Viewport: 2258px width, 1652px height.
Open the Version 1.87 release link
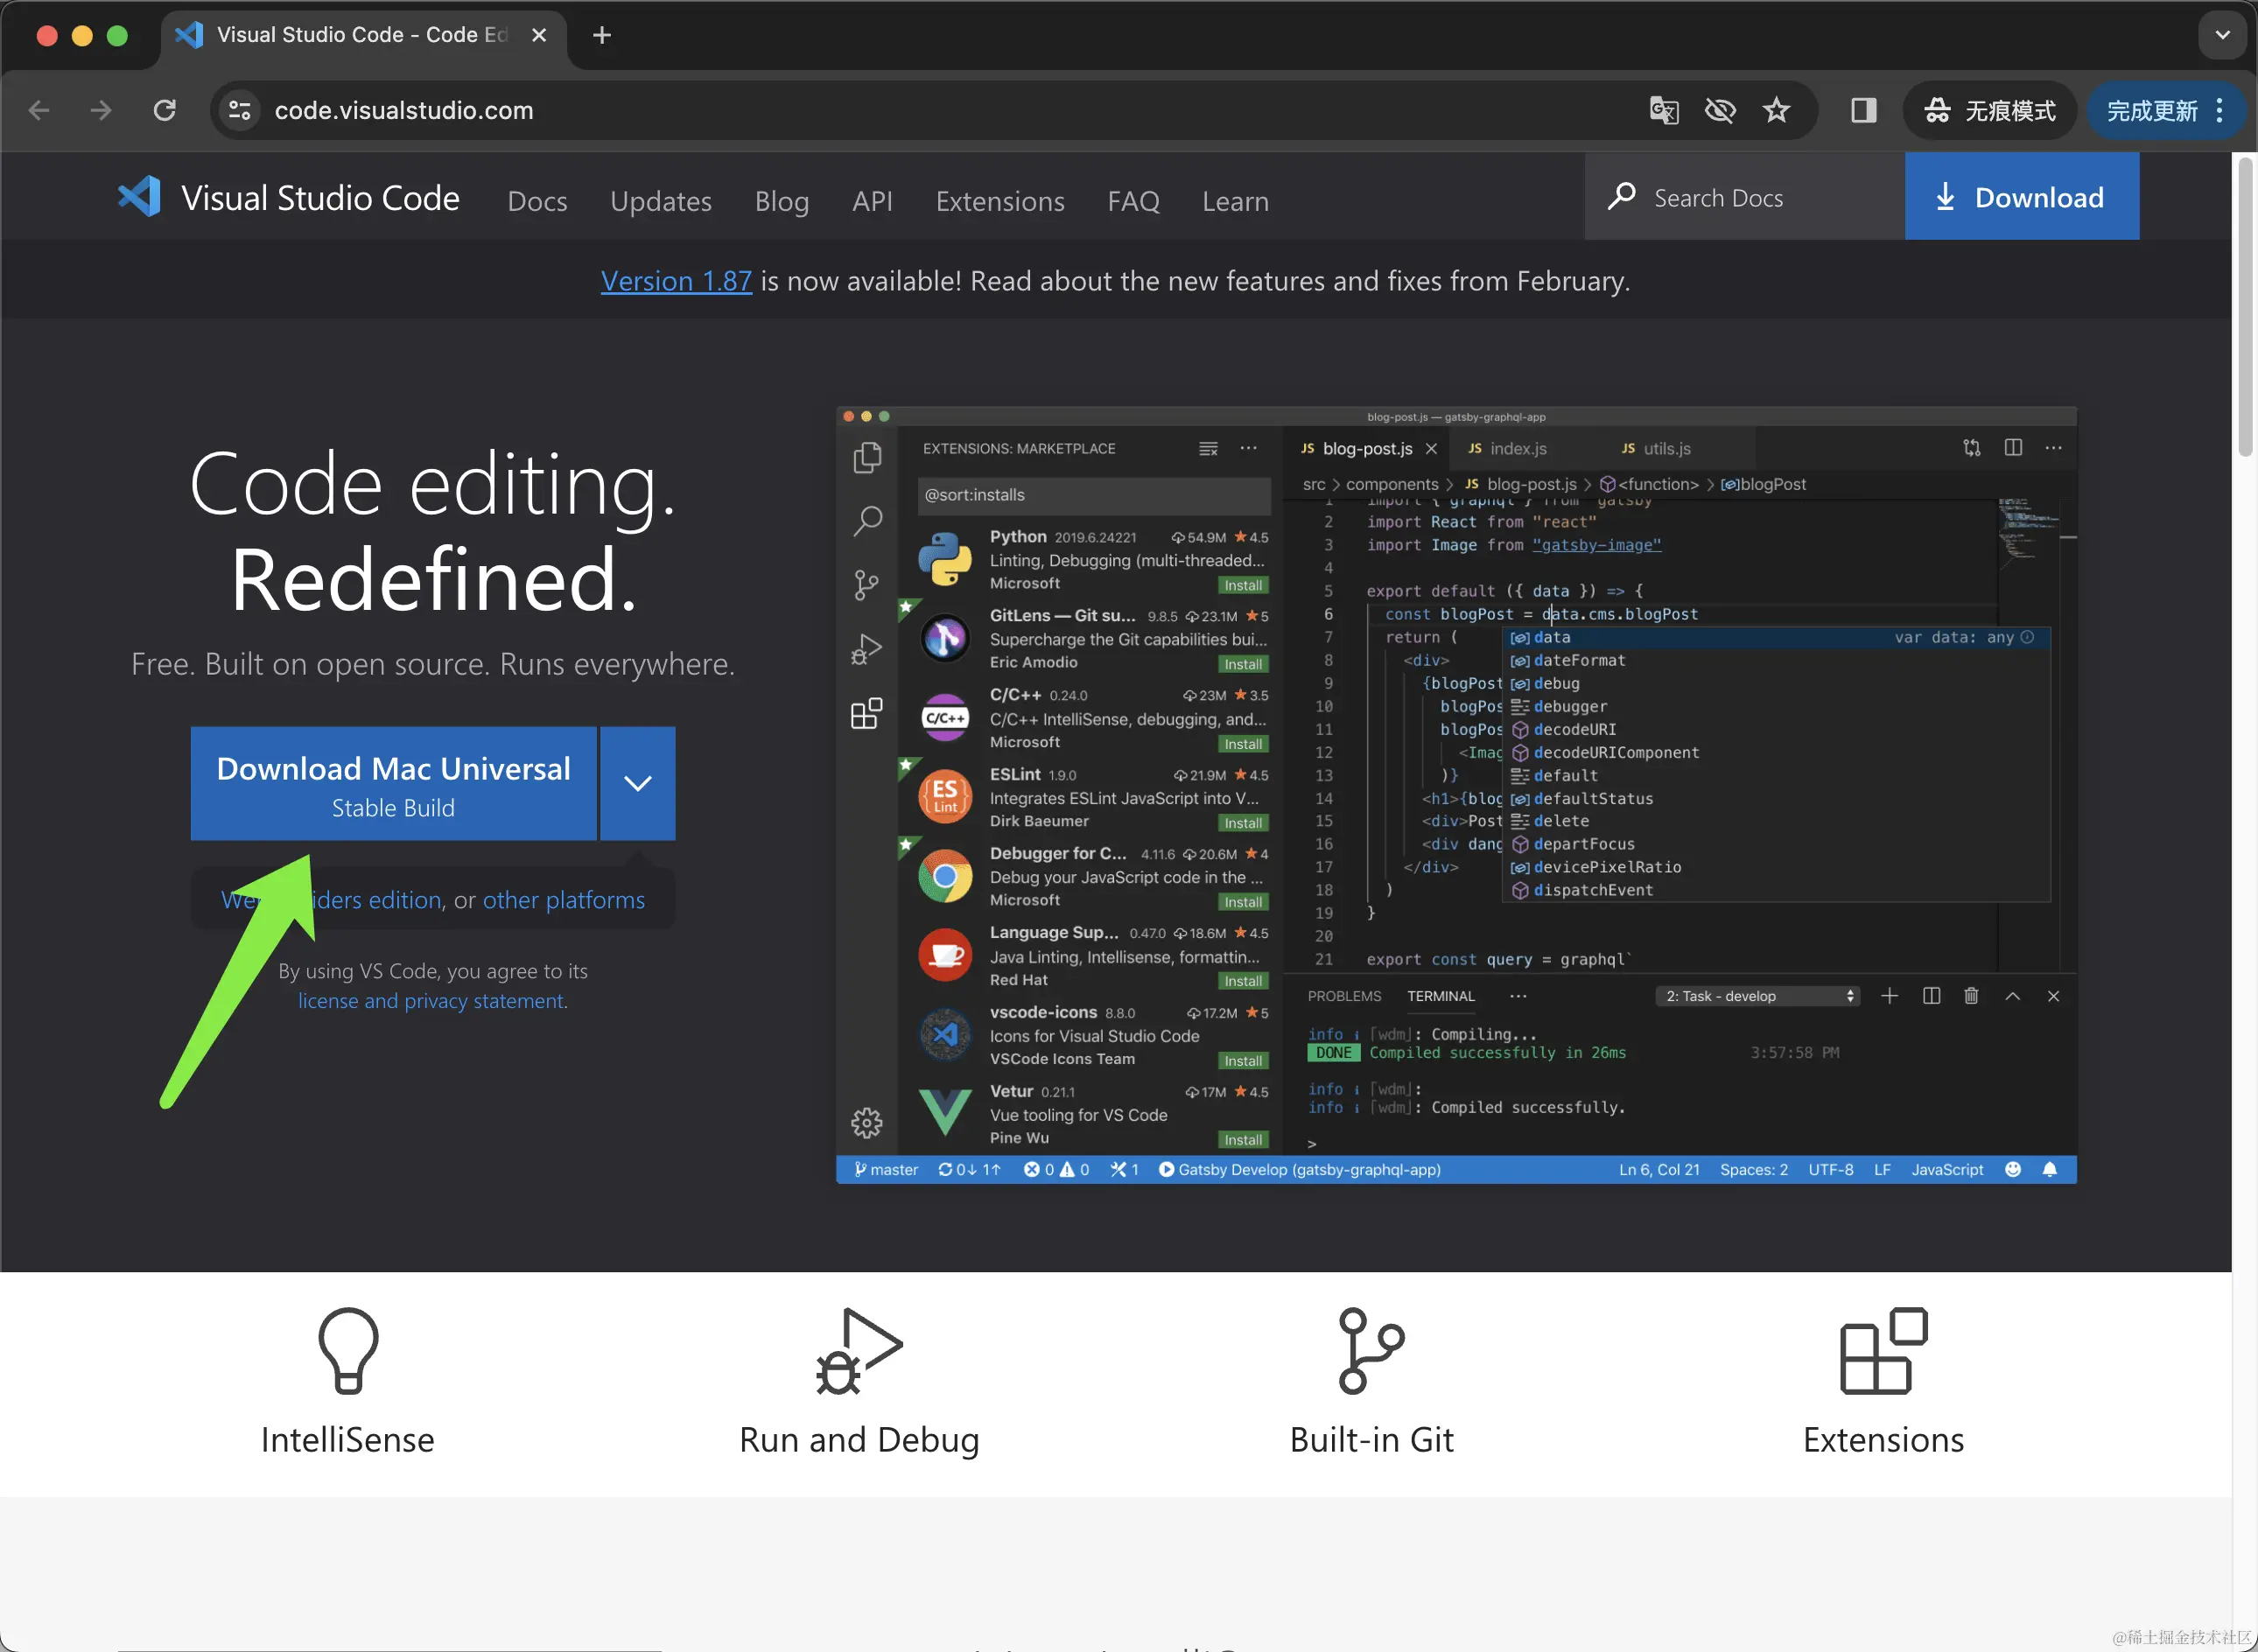[x=676, y=281]
